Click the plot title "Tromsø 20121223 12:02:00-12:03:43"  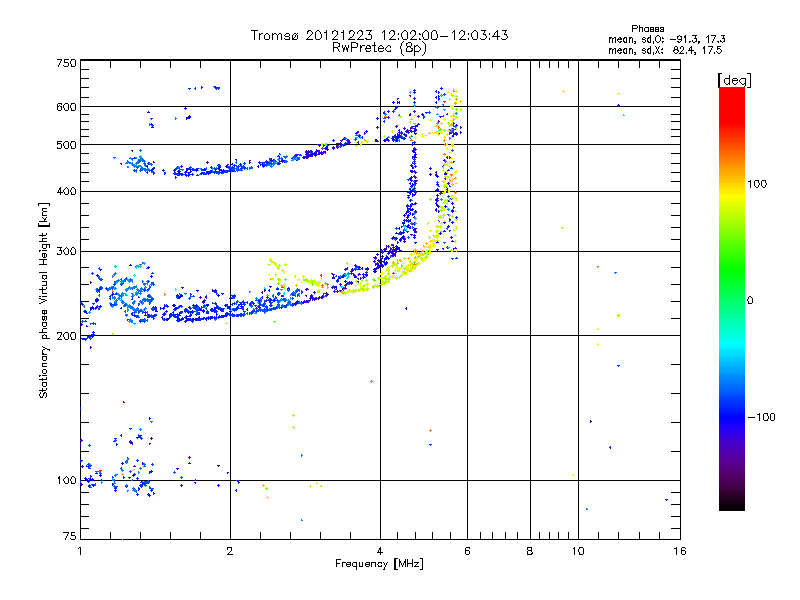(379, 35)
